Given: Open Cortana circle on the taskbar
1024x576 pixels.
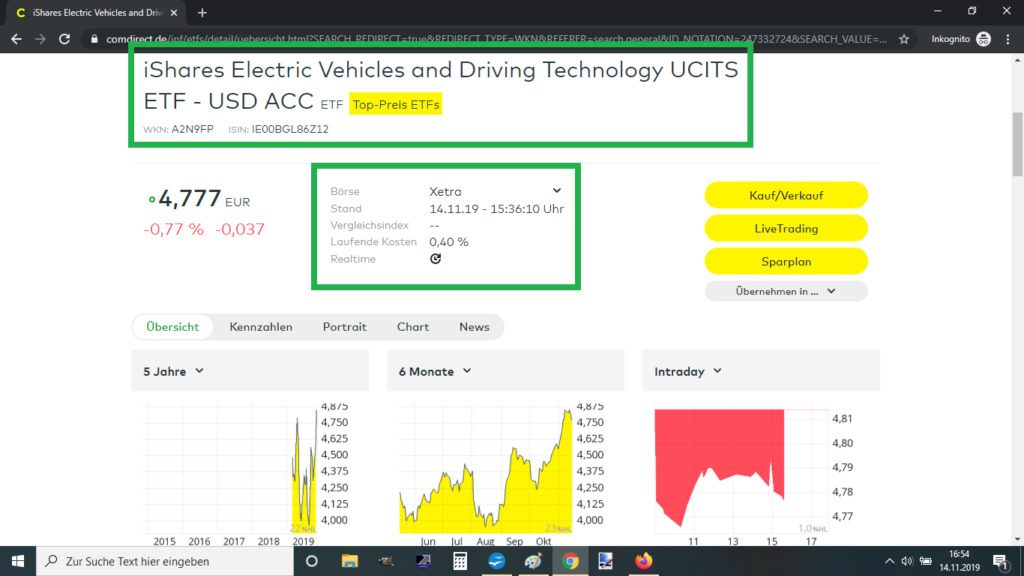Looking at the screenshot, I should pyautogui.click(x=312, y=561).
